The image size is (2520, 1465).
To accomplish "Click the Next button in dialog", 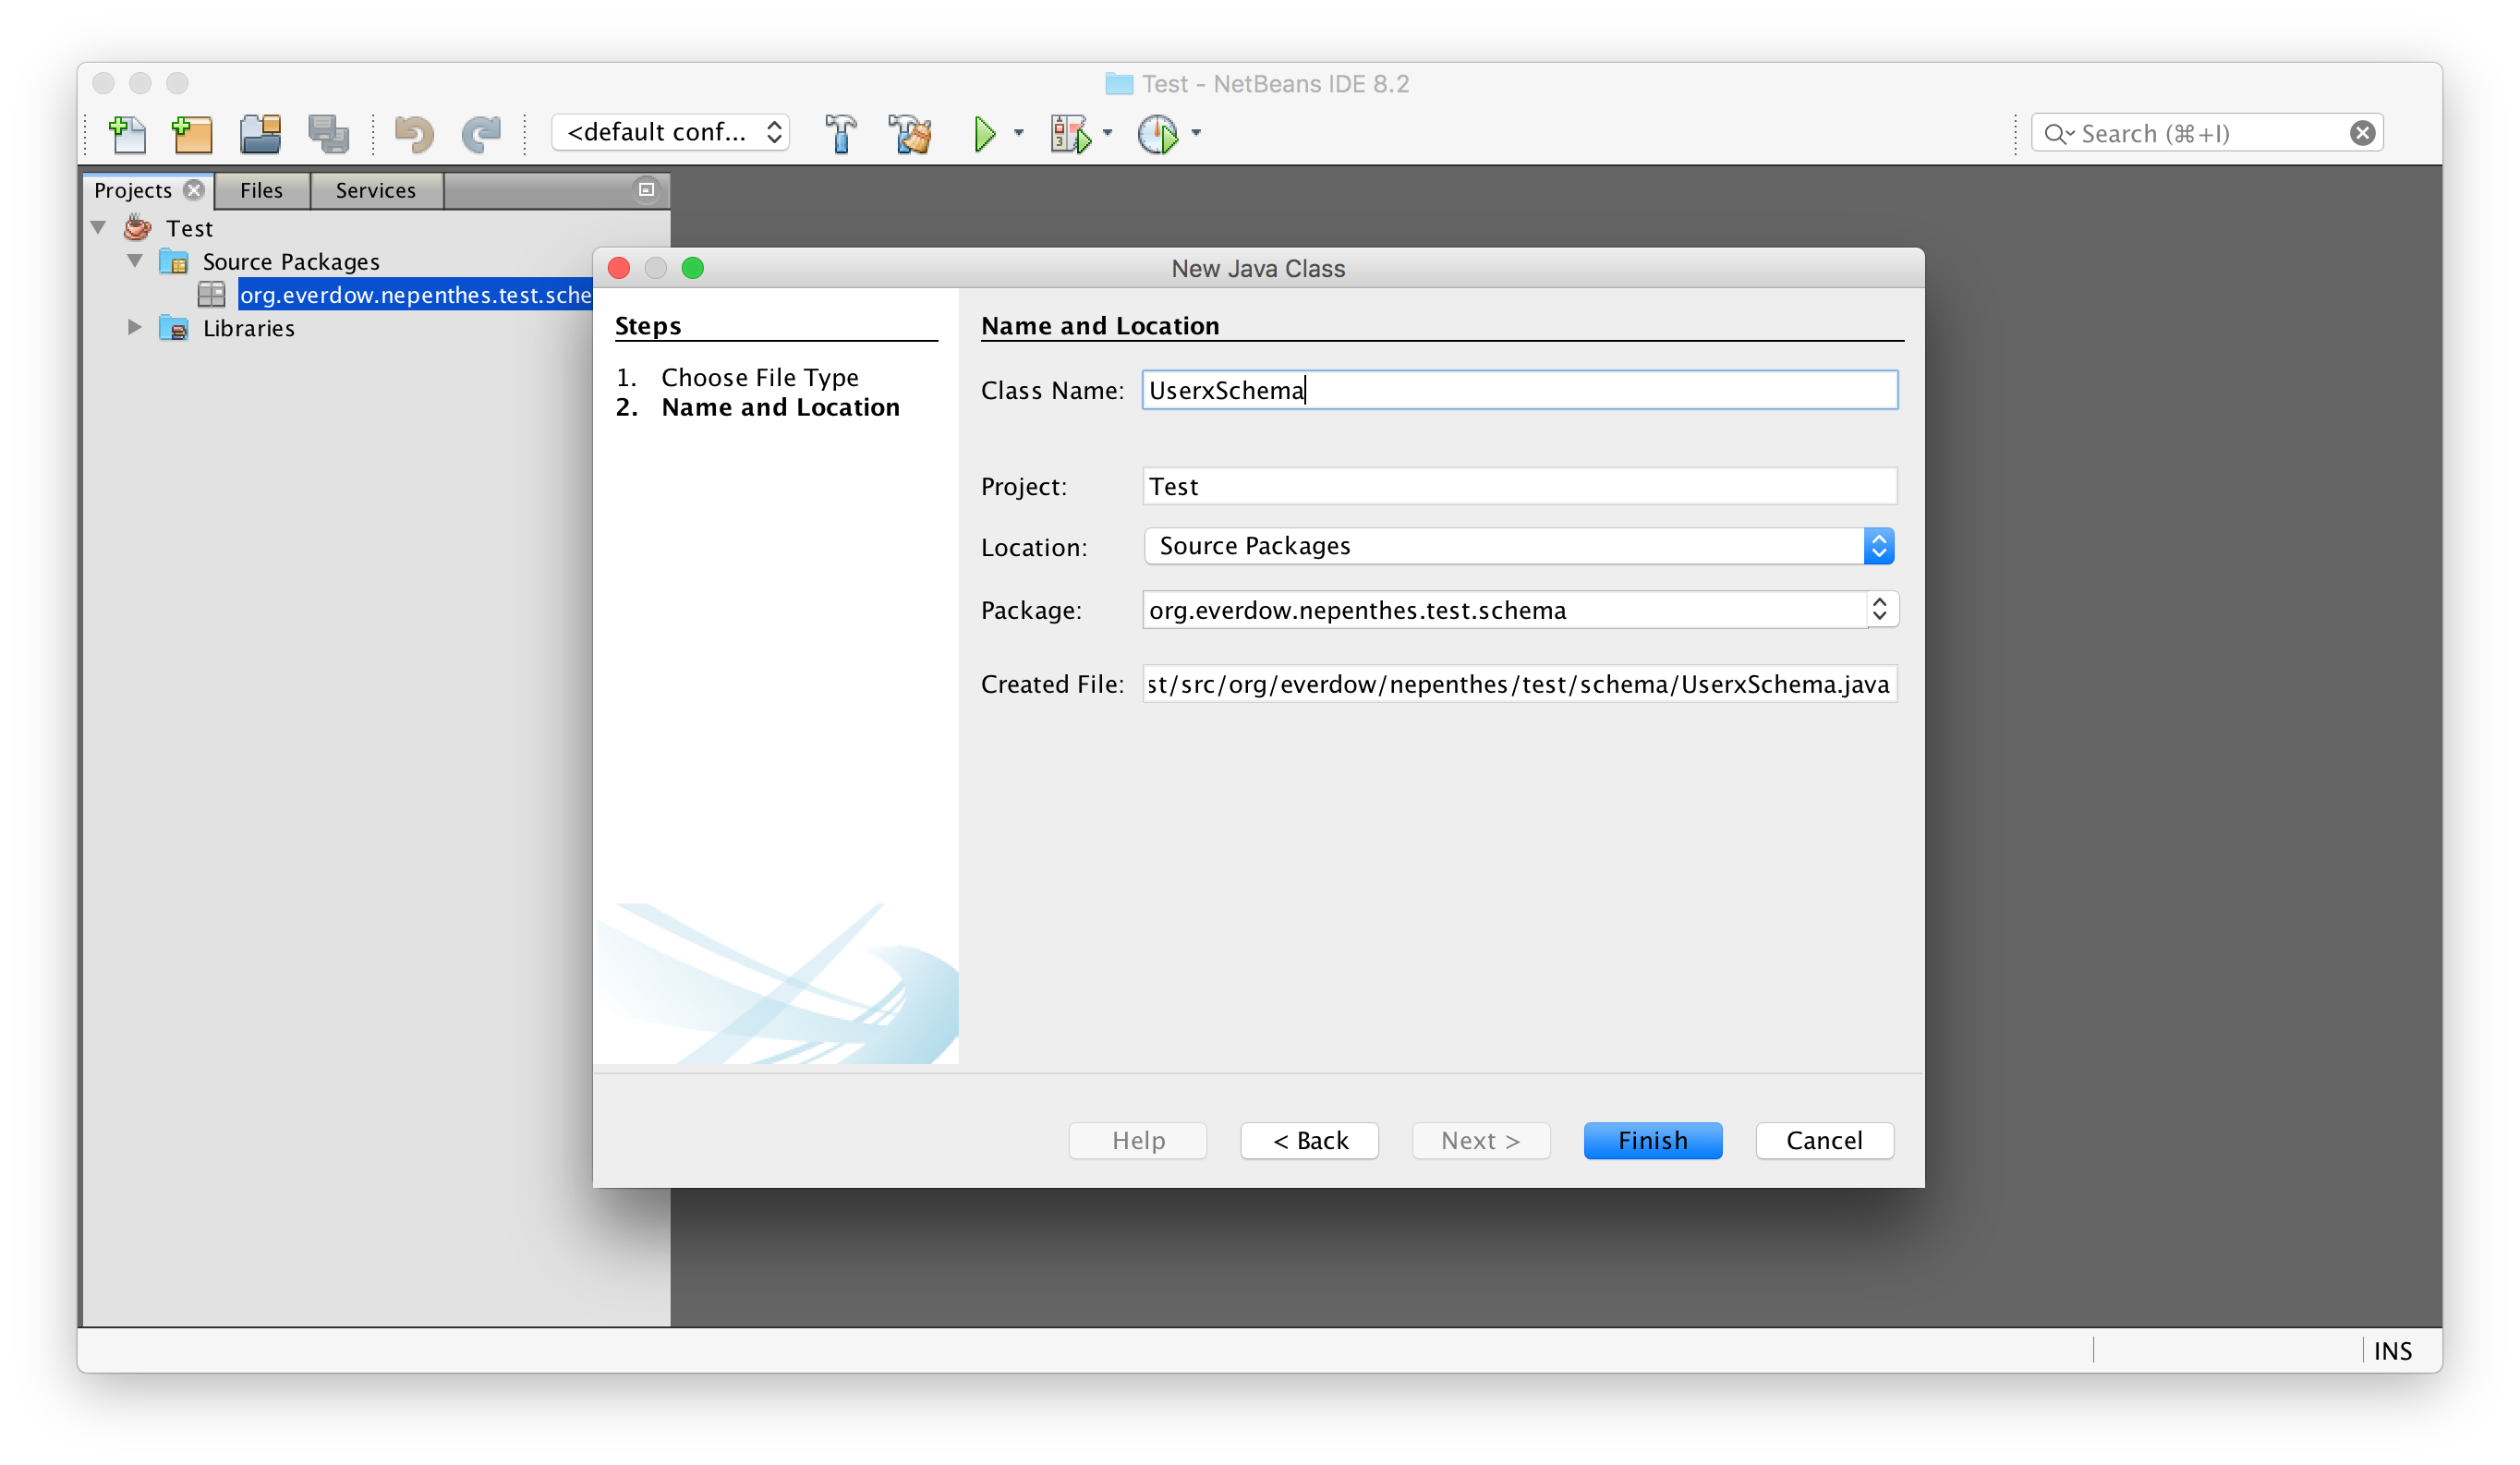I will pyautogui.click(x=1481, y=1141).
